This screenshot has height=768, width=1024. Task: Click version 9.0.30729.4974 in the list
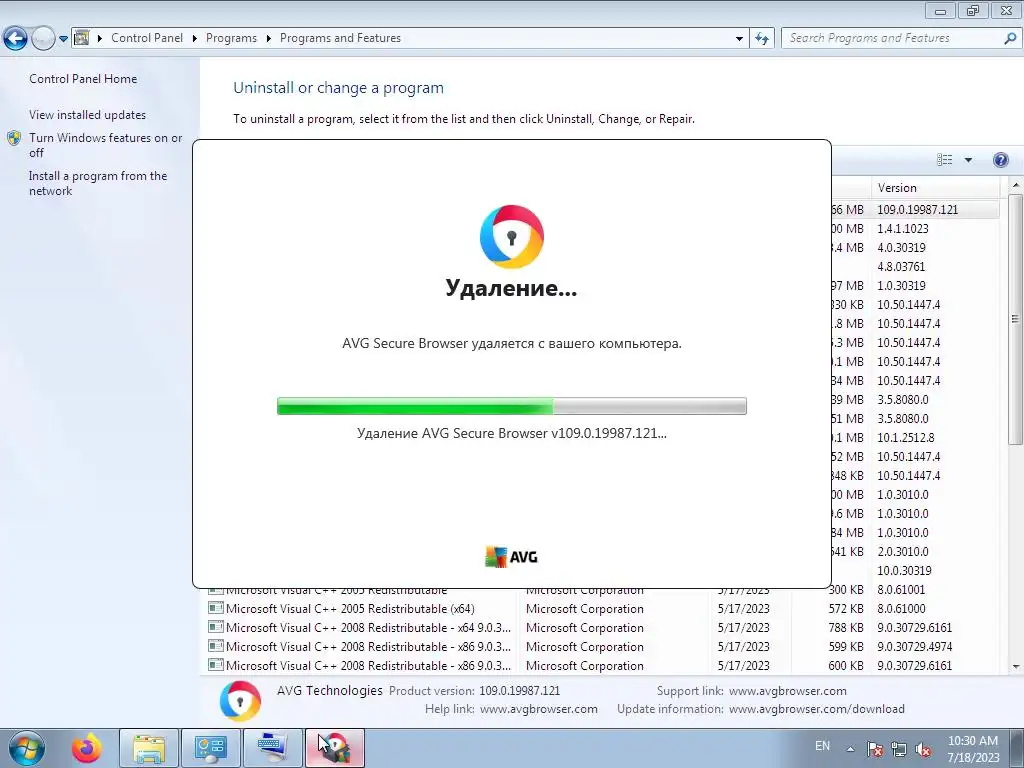(914, 647)
